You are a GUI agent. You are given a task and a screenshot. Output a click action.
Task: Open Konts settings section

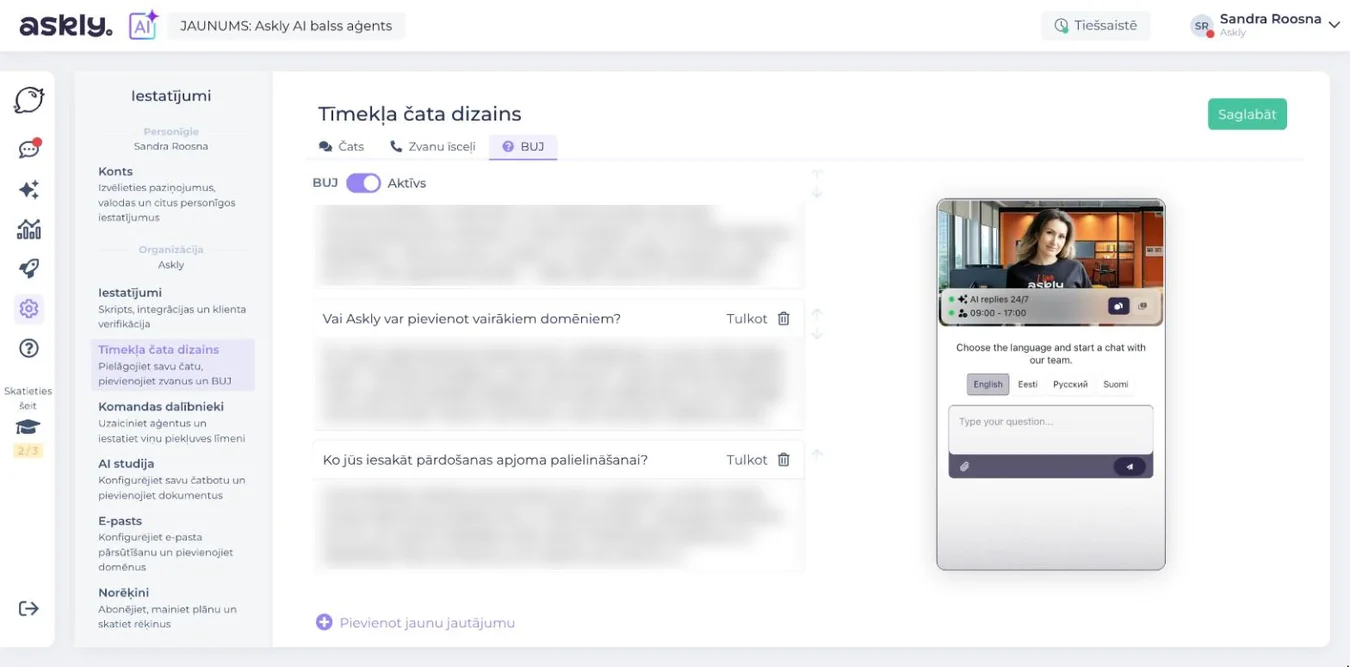click(172, 194)
